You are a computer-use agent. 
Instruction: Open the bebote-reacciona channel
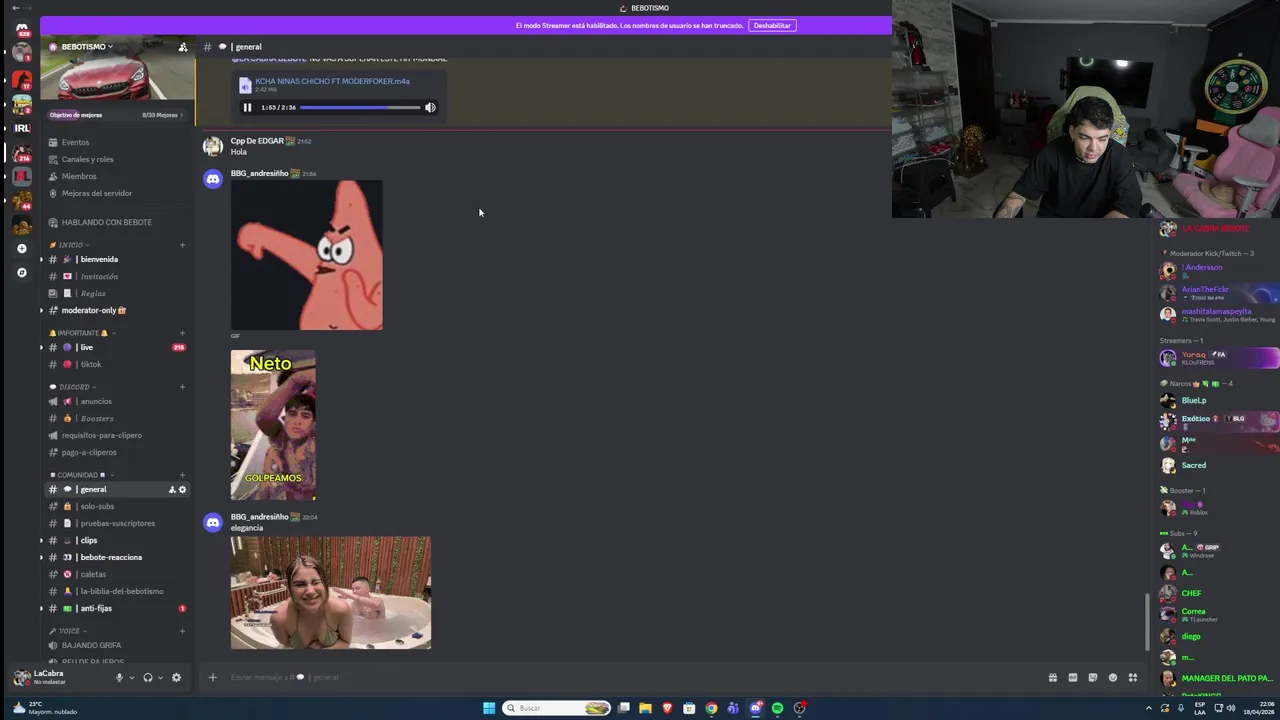pyautogui.click(x=118, y=557)
